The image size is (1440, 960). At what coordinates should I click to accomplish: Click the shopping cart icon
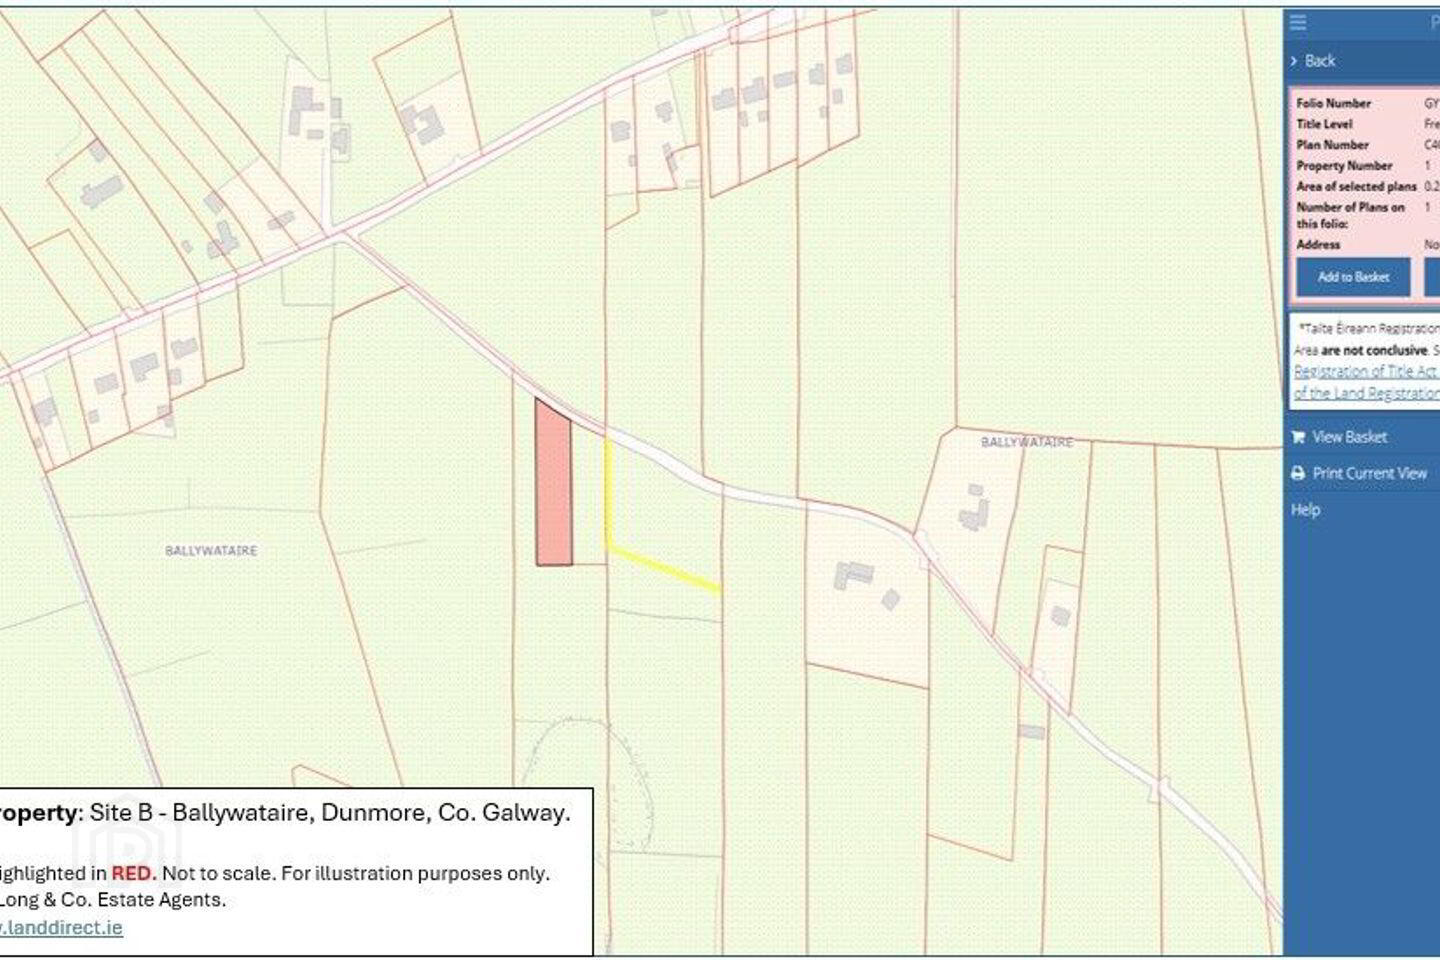coord(1298,437)
